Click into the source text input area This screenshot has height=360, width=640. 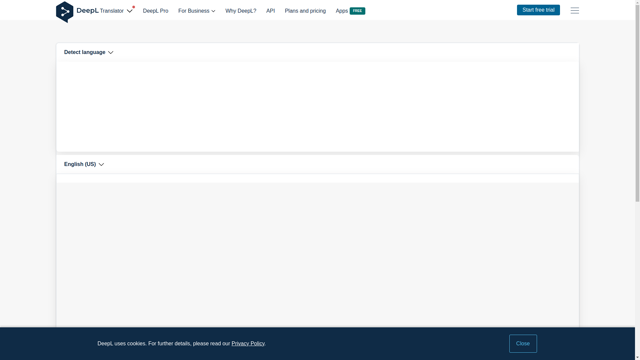[x=317, y=106]
